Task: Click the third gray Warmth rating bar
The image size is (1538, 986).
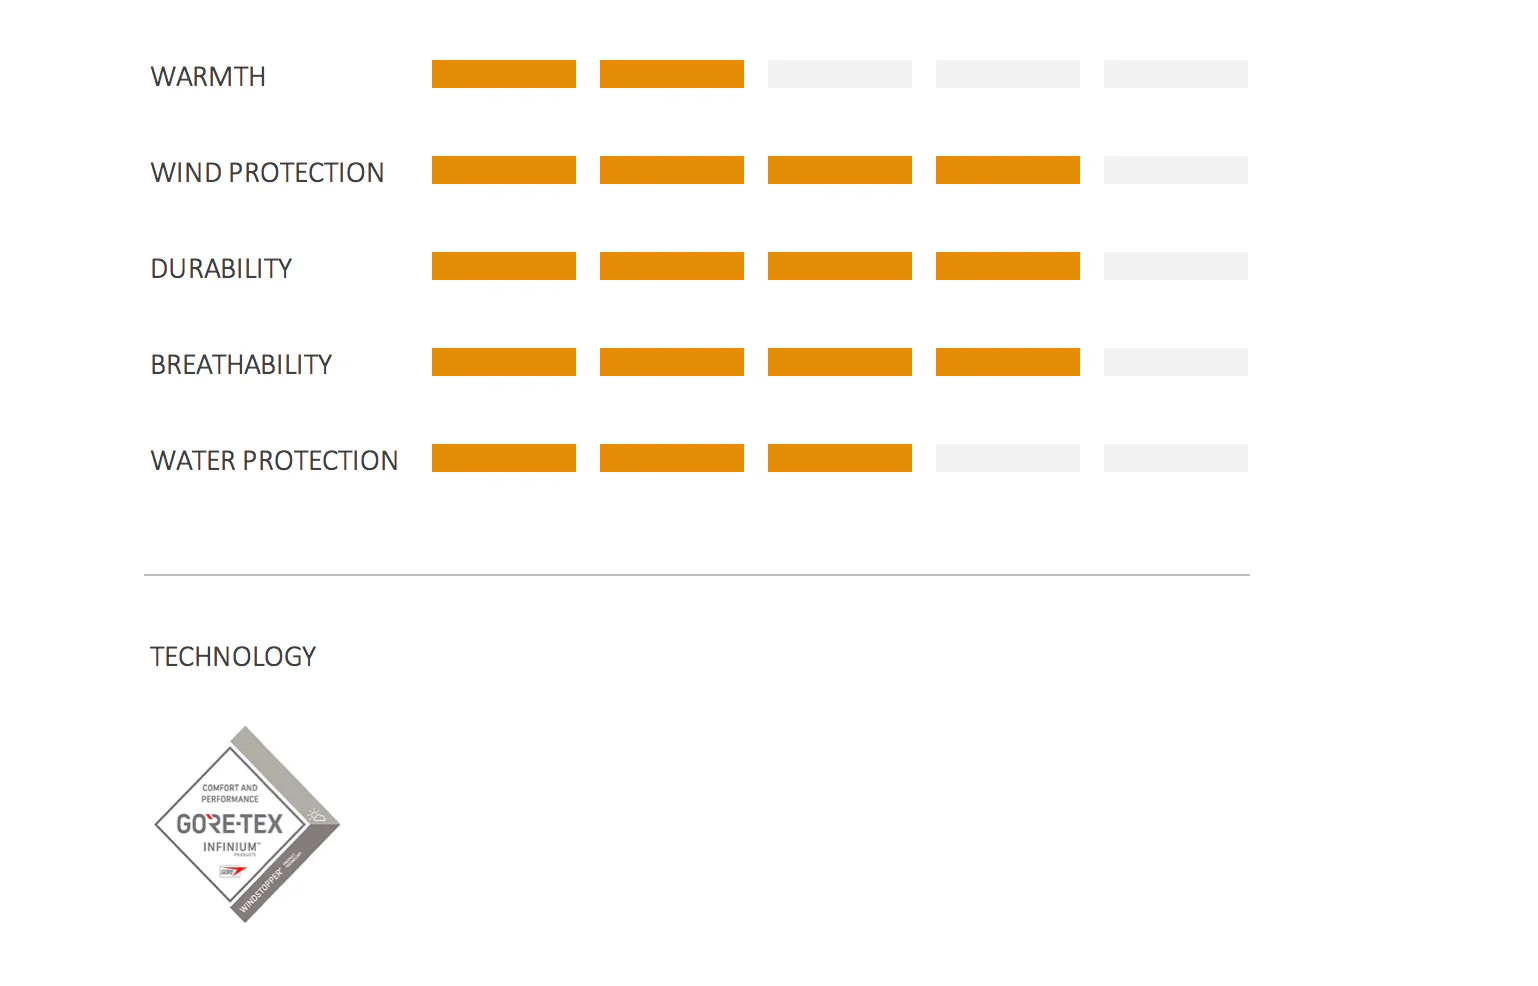Action: coord(840,74)
